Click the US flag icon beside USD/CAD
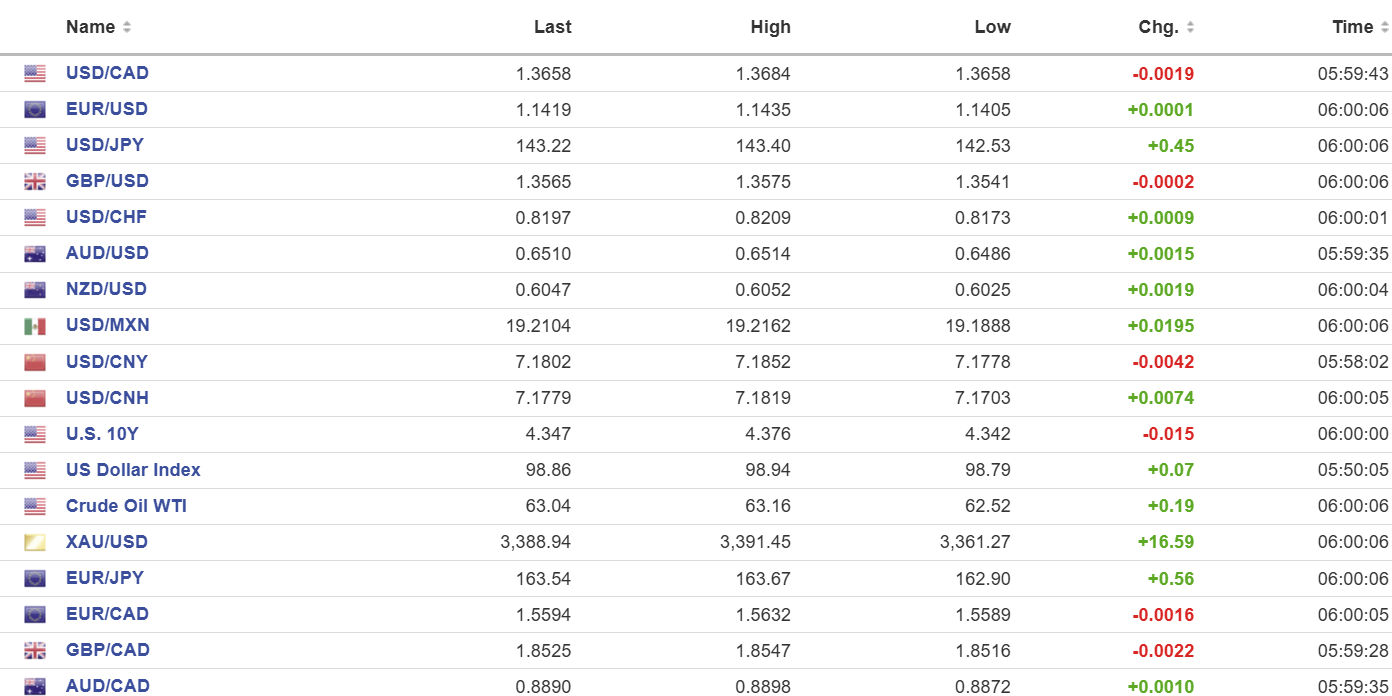 point(35,73)
